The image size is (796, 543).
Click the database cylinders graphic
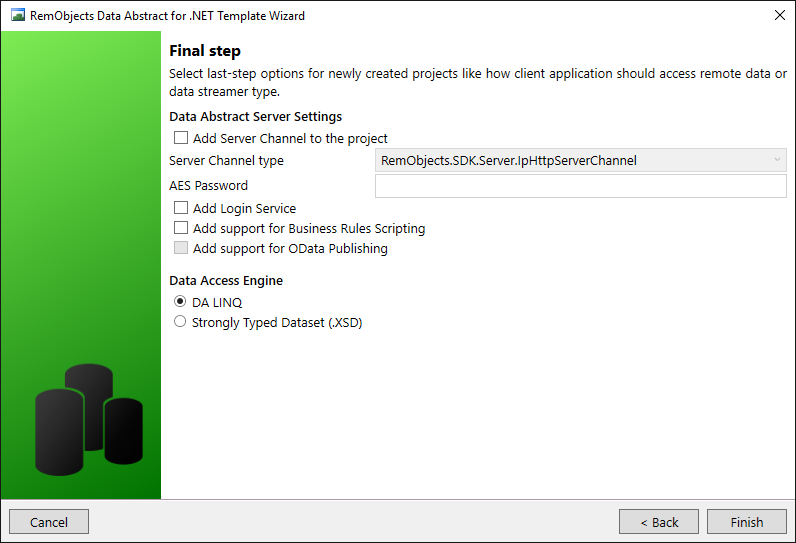coord(89,420)
